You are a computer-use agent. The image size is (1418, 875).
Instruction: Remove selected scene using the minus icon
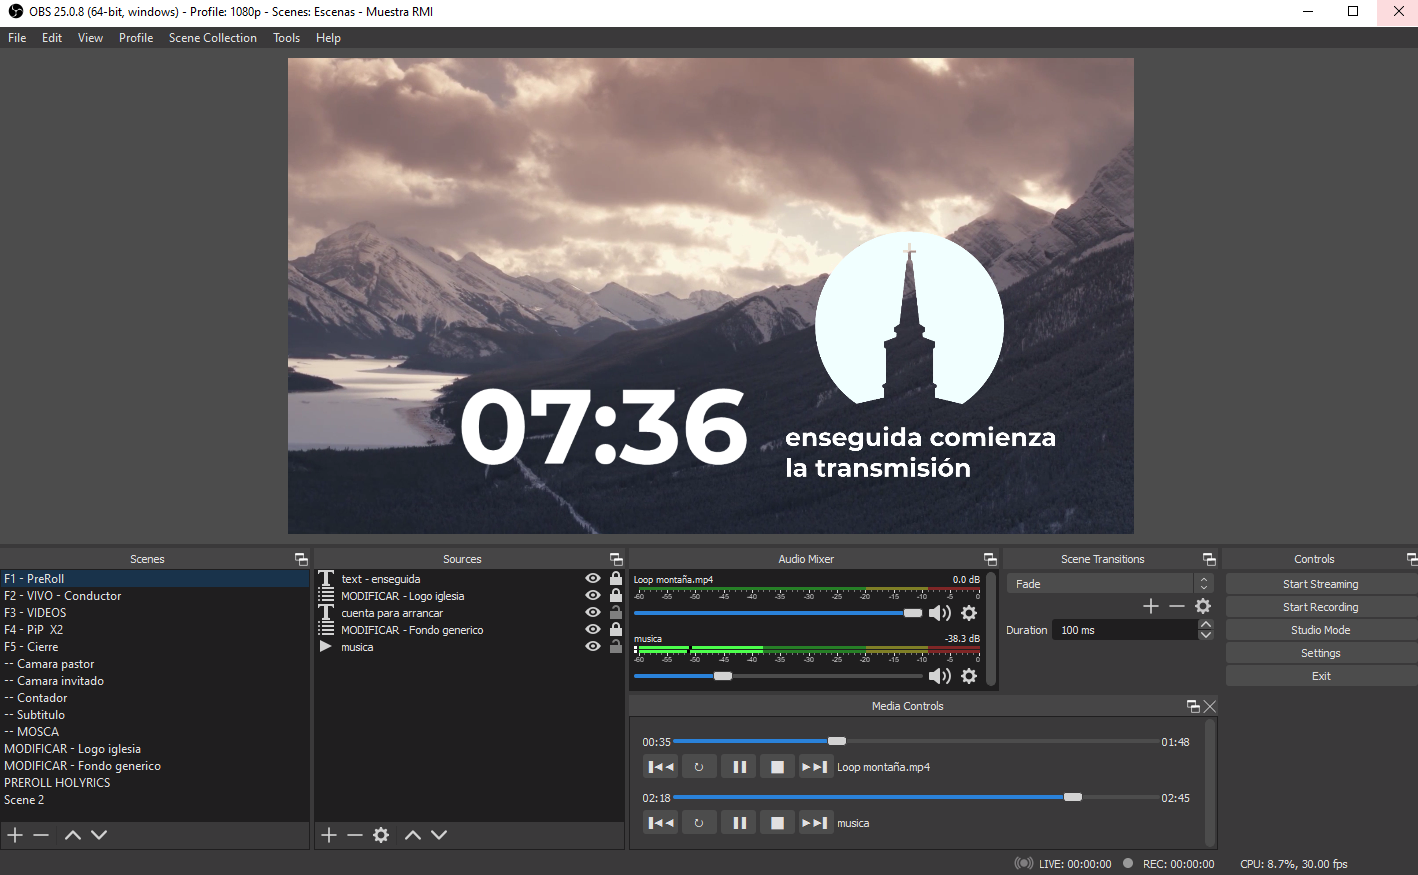41,835
